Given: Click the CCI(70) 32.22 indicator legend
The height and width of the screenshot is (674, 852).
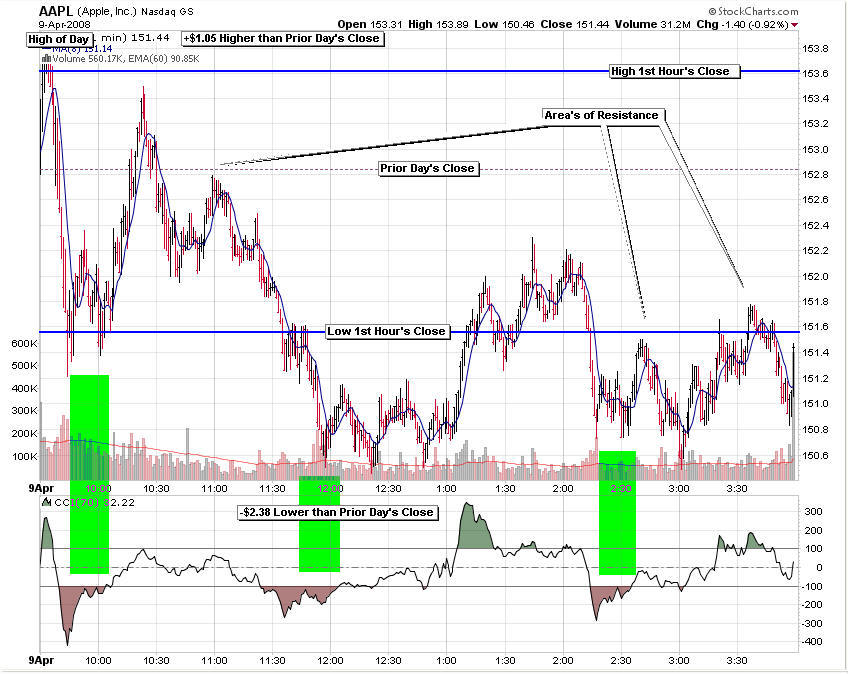Looking at the screenshot, I should pyautogui.click(x=95, y=503).
